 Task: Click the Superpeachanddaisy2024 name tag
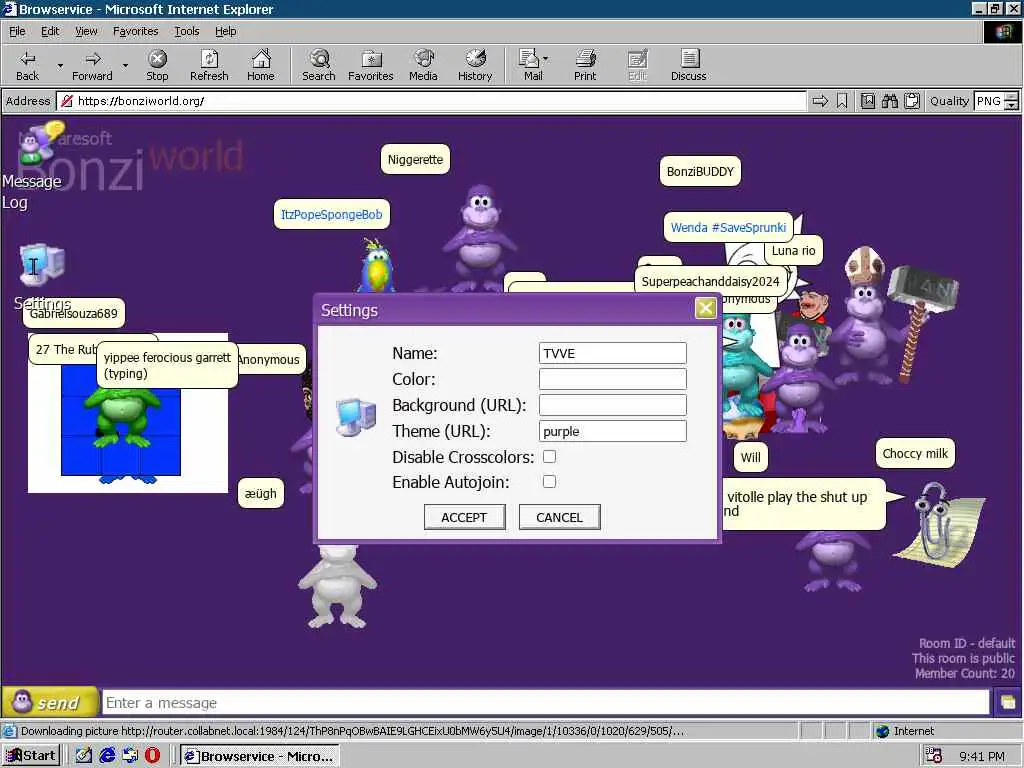click(711, 281)
